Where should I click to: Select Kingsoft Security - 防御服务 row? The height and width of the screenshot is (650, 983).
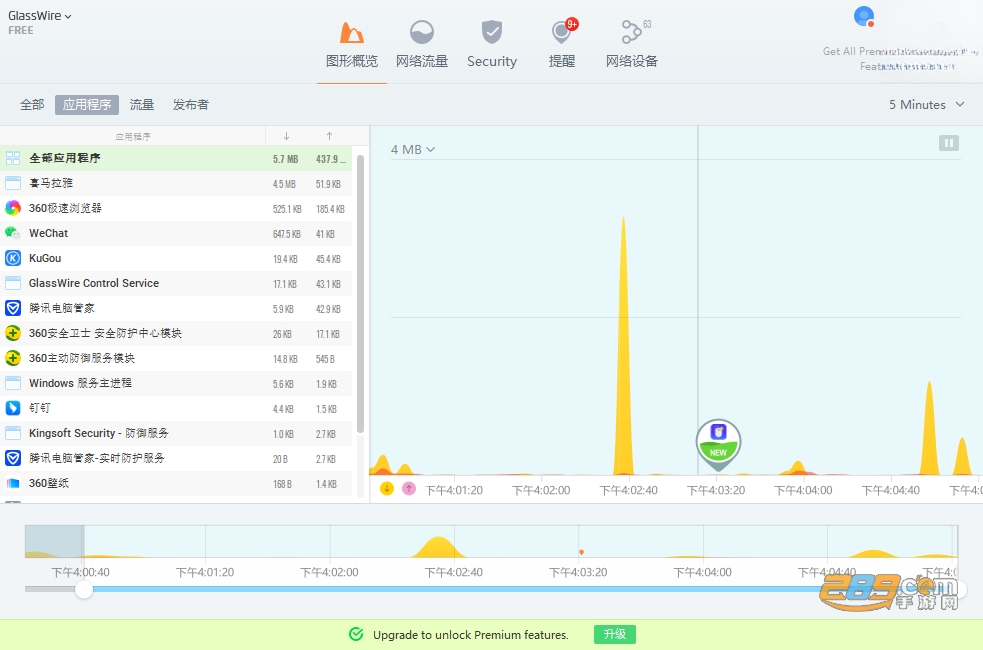click(x=176, y=434)
